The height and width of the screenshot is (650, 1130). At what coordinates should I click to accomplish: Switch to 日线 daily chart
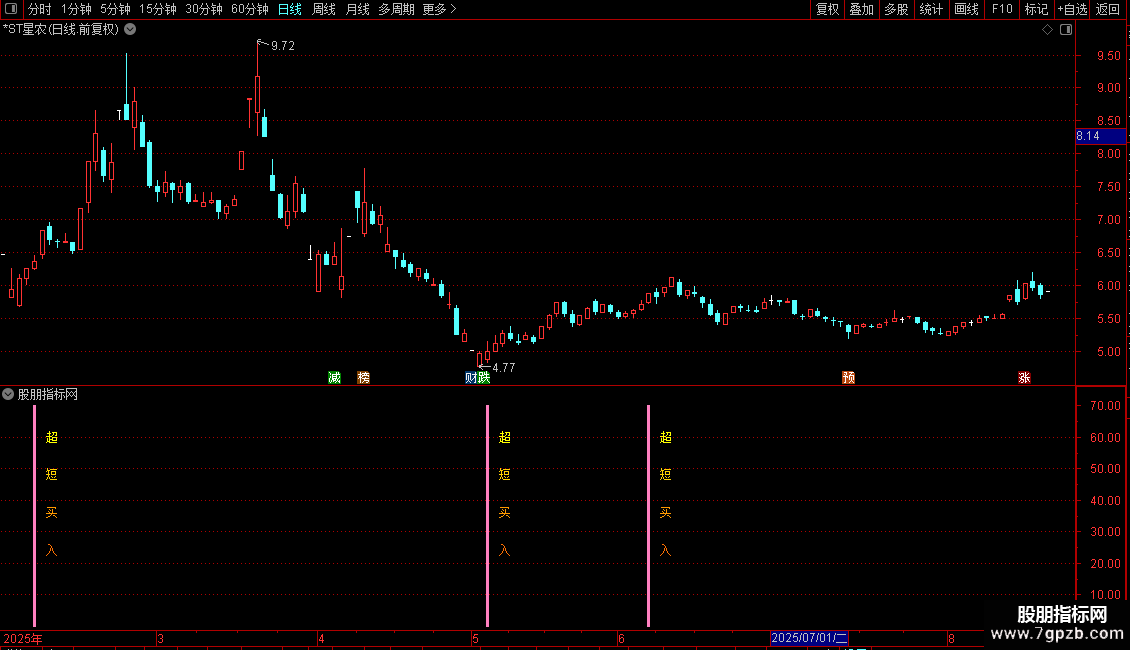290,9
